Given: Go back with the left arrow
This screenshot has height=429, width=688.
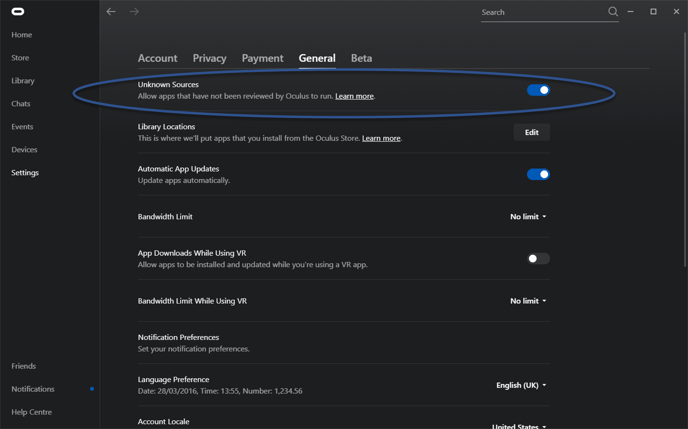Looking at the screenshot, I should (111, 11).
